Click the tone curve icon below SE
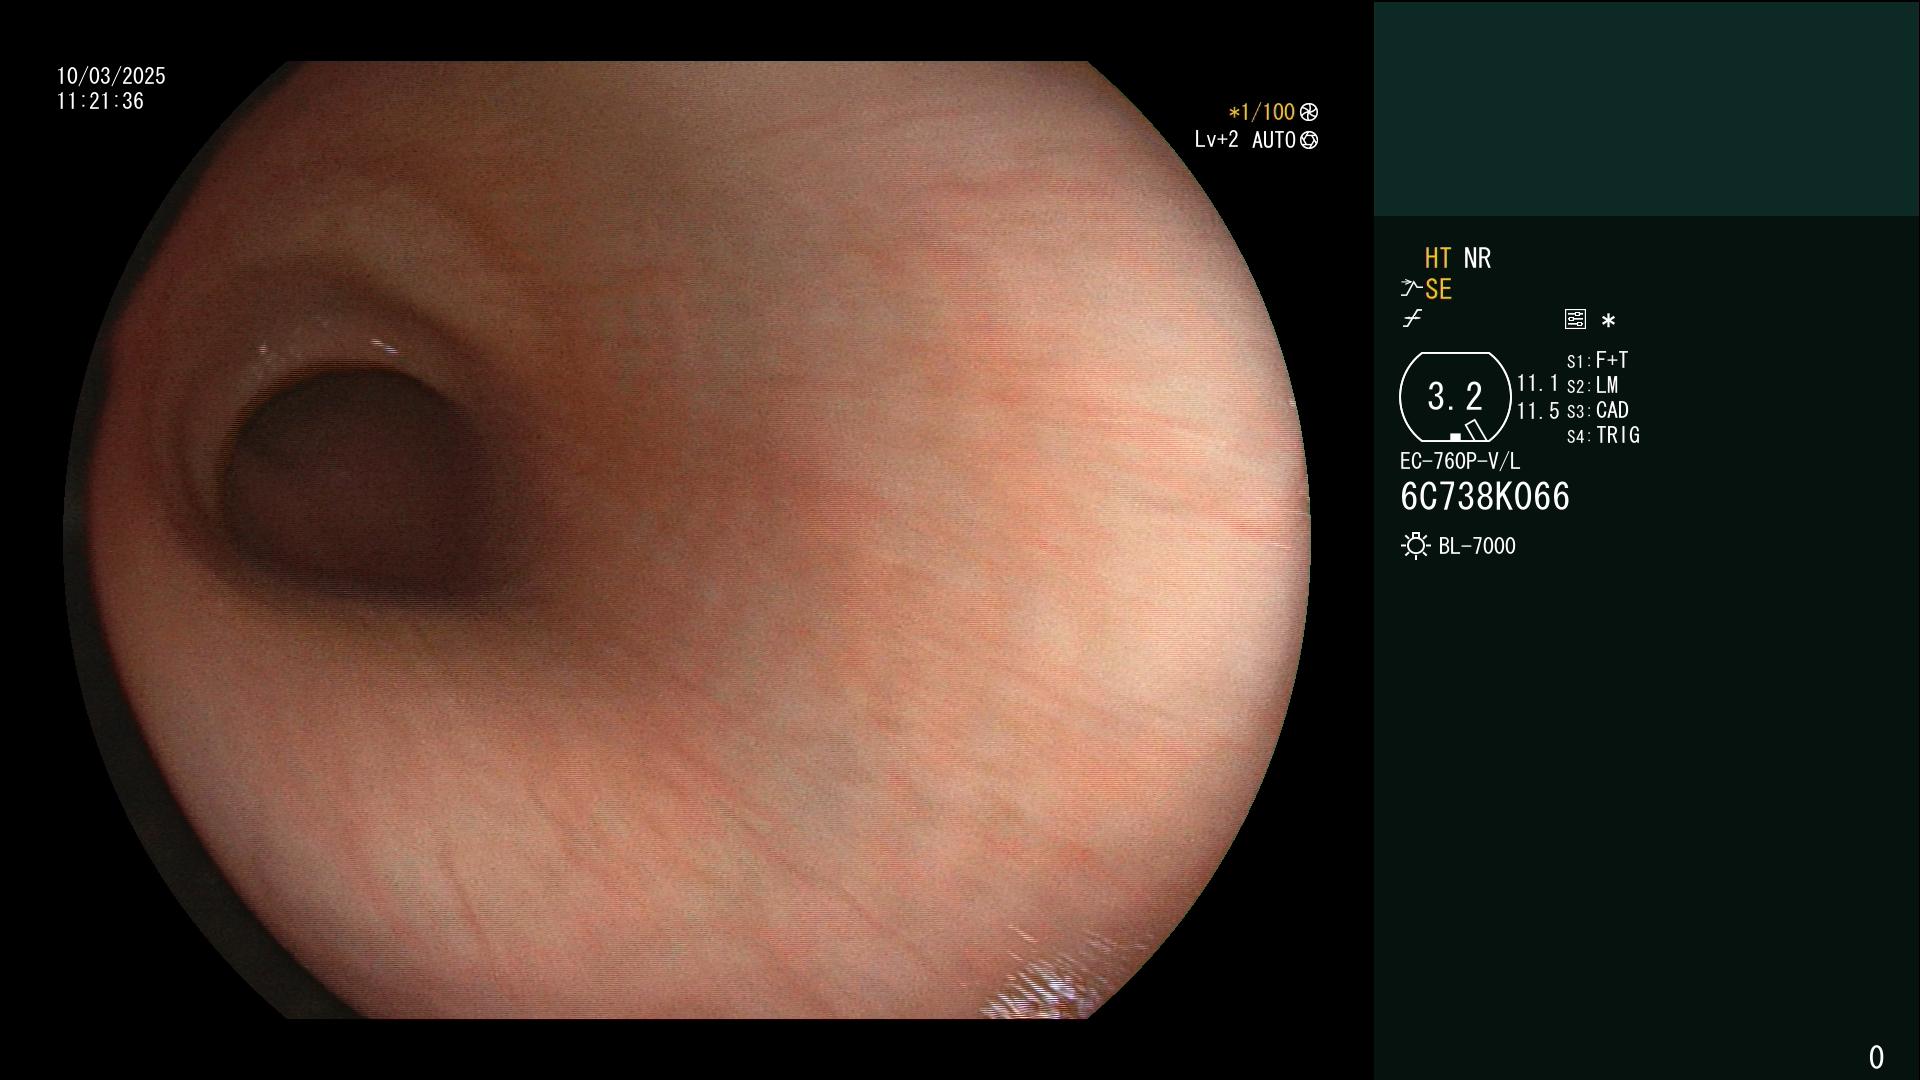1920x1080 pixels. [1412, 319]
